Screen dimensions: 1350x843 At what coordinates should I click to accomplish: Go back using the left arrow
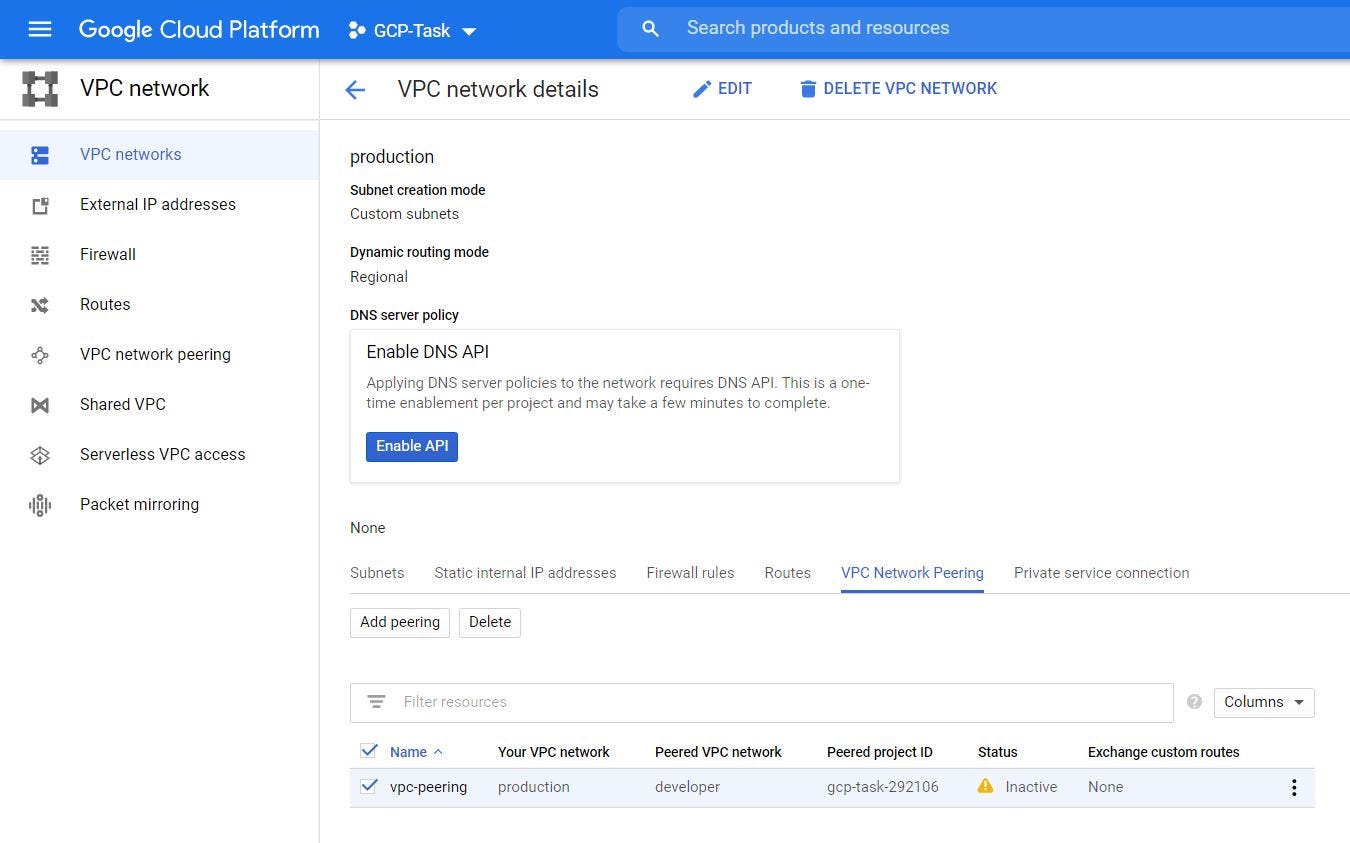click(355, 90)
